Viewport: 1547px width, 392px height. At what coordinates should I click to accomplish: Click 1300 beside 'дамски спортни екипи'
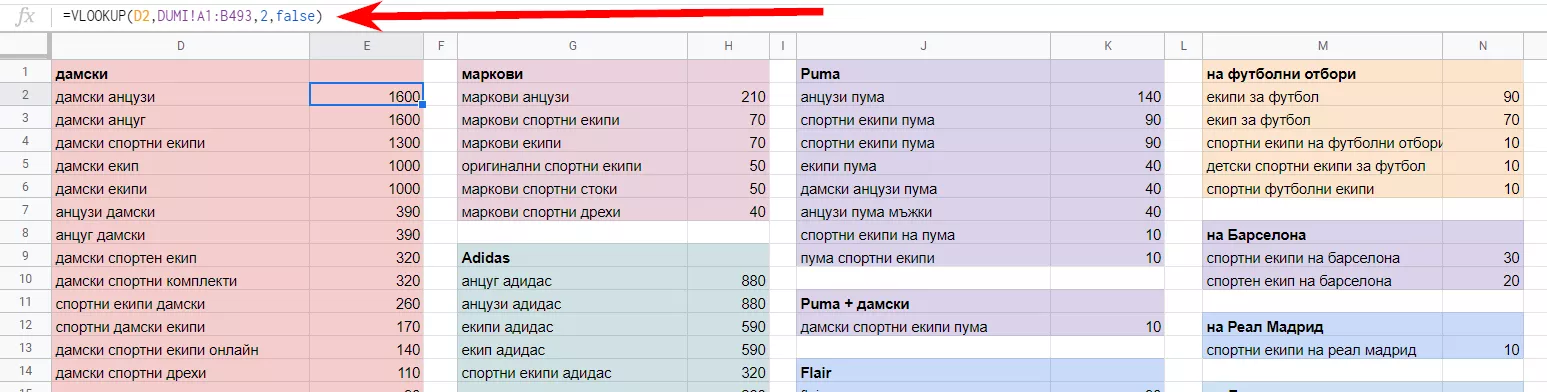coord(366,143)
